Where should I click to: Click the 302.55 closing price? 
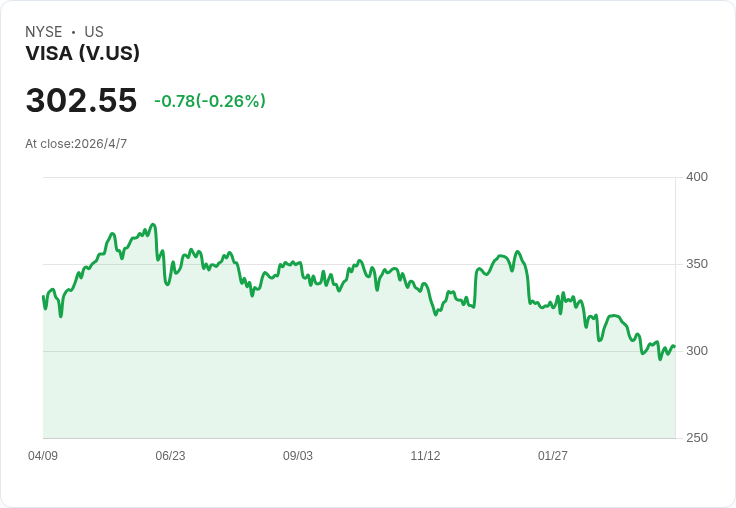[81, 101]
